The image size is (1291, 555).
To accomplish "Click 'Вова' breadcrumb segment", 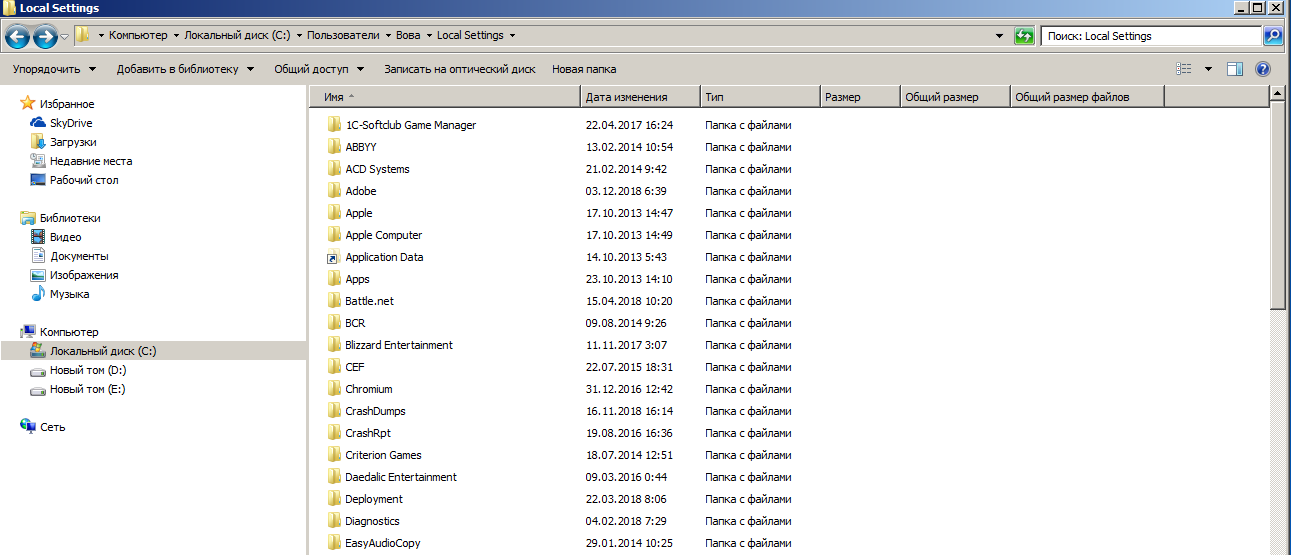I will 408,35.
